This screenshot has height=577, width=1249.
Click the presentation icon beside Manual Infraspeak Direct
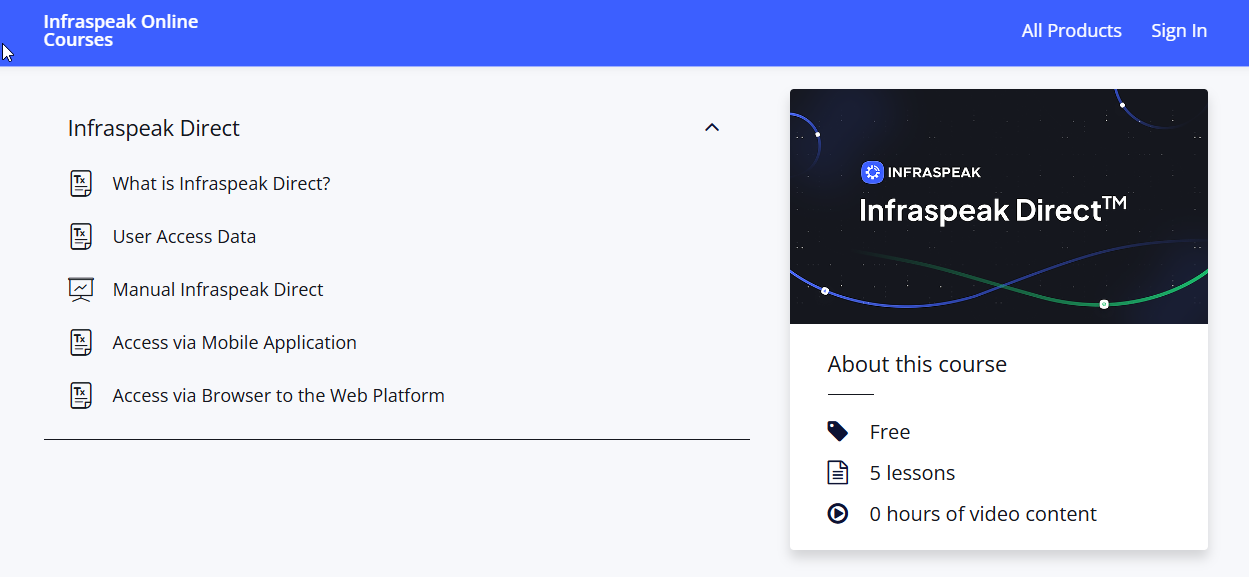[x=81, y=290]
